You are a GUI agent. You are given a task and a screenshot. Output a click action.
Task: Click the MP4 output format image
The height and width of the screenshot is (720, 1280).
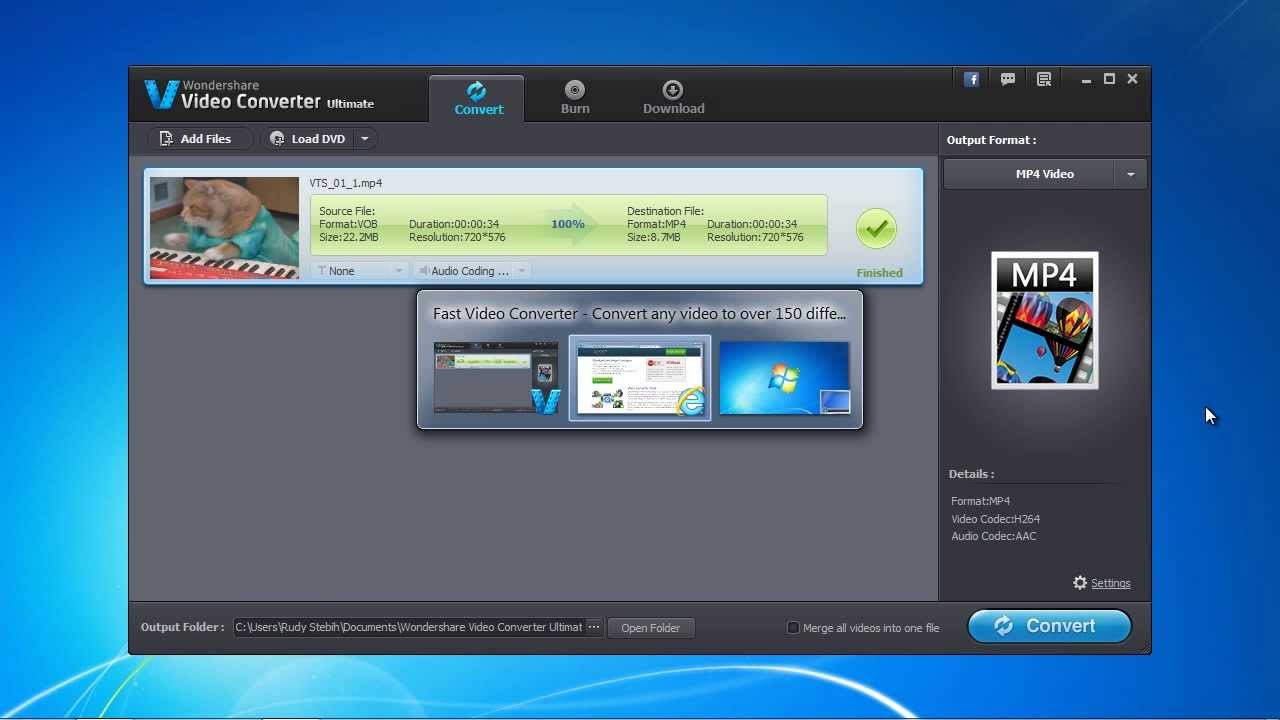[1045, 320]
